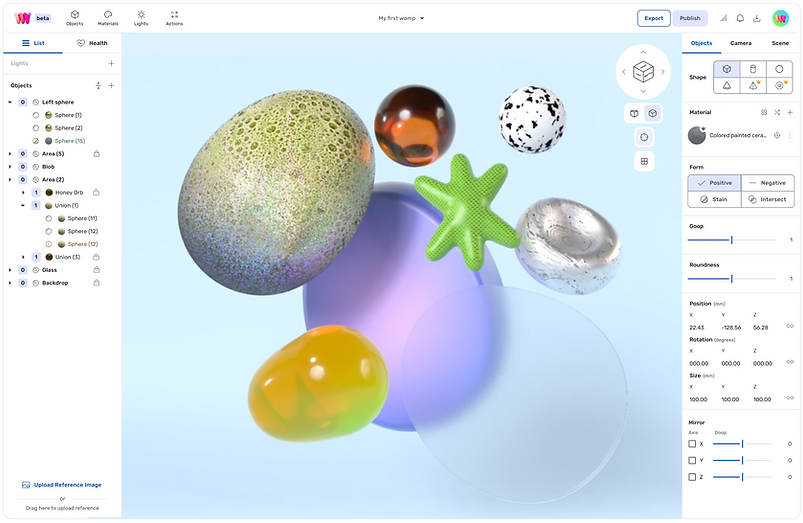Add a new material with plus icon

(x=790, y=112)
